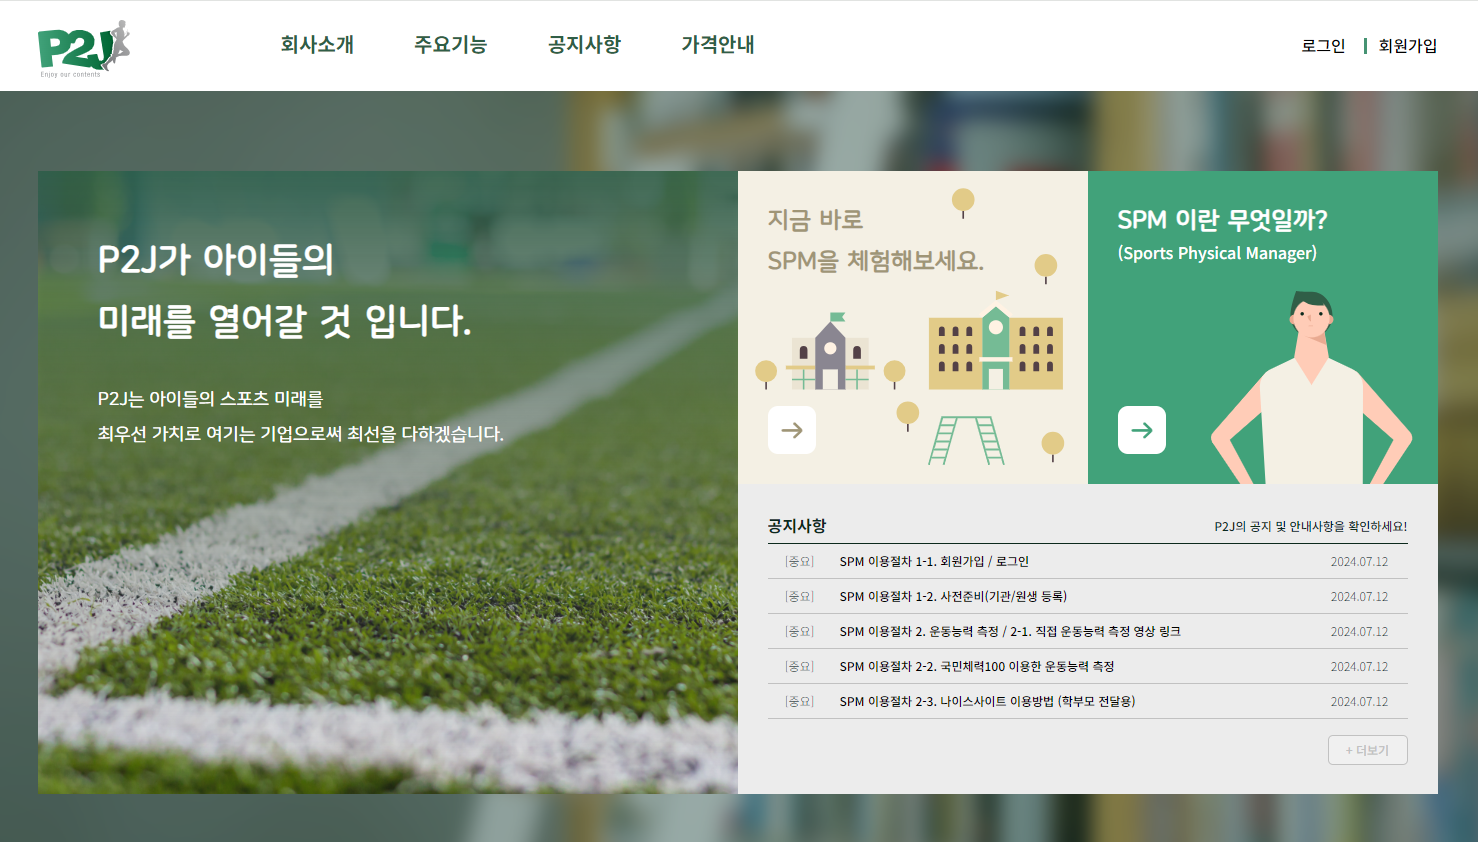Click the 지금 바로 SPM을 체험해보세요 text
The width and height of the screenshot is (1478, 842).
click(876, 240)
